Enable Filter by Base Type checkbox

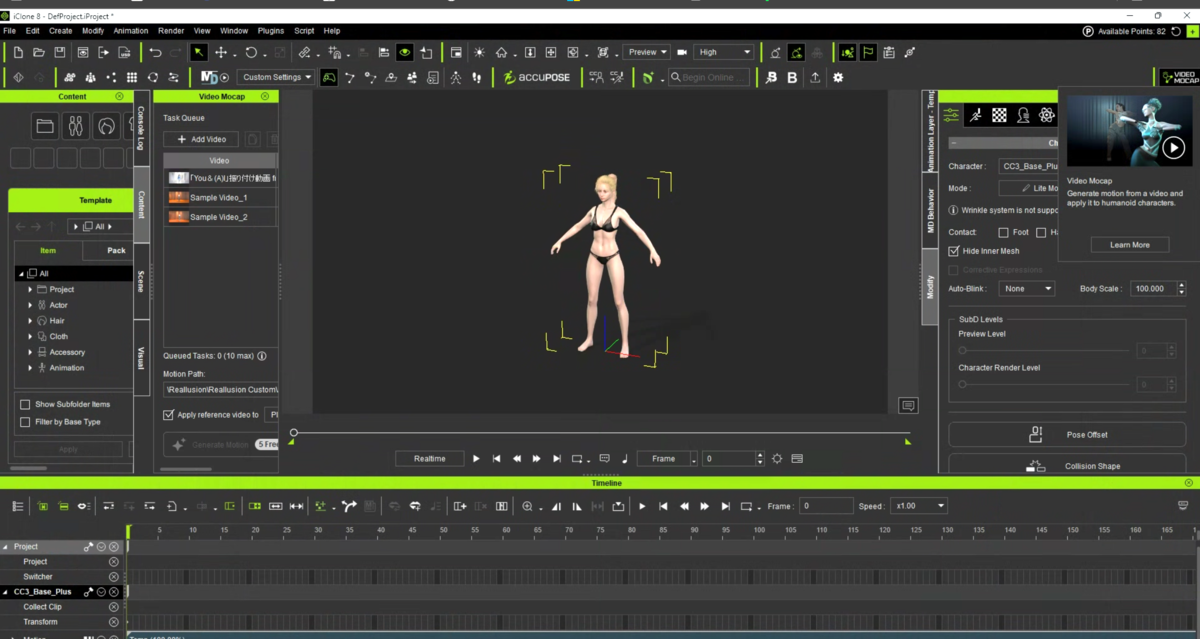point(25,422)
